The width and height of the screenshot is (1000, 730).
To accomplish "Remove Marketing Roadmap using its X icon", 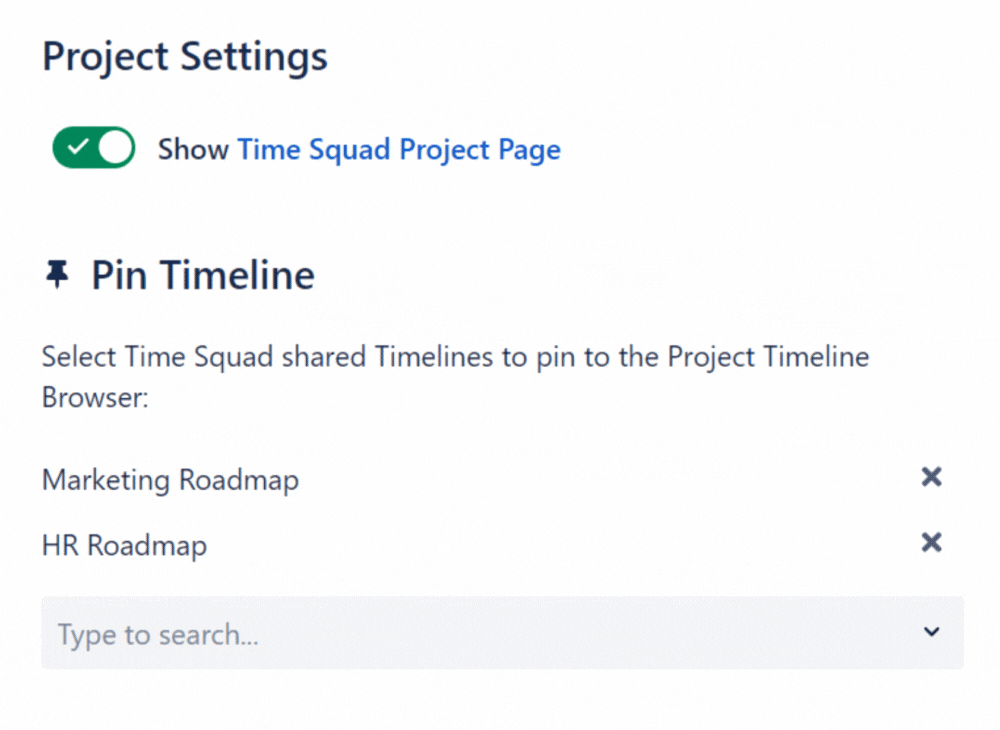I will tap(931, 477).
